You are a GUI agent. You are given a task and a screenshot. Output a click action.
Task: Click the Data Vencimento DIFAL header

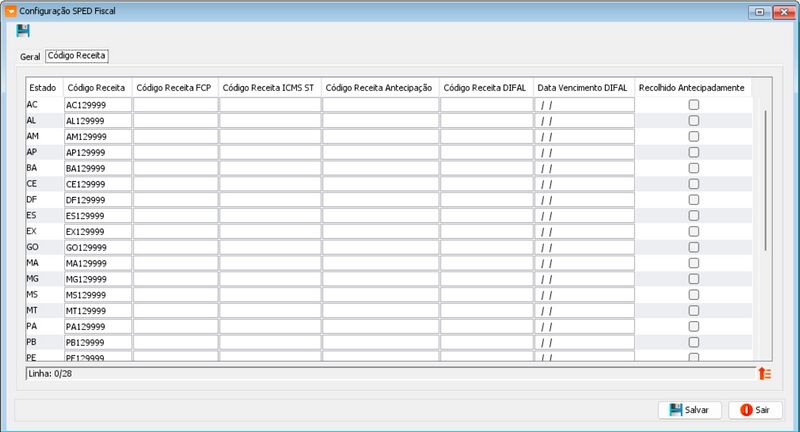[x=583, y=88]
